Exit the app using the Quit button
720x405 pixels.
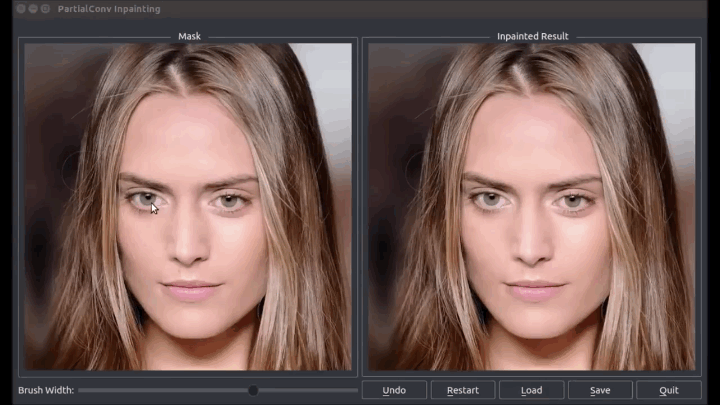[668, 390]
